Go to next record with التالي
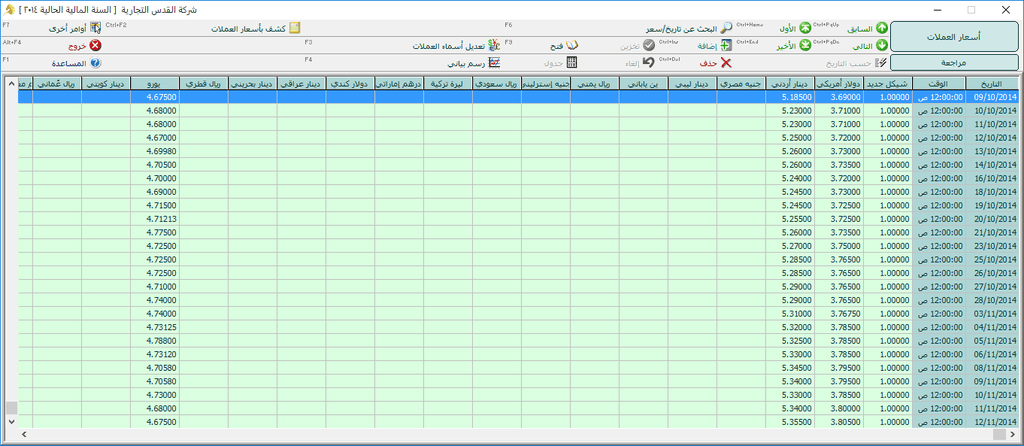Screen dimensions: 1024x446 coord(881,46)
